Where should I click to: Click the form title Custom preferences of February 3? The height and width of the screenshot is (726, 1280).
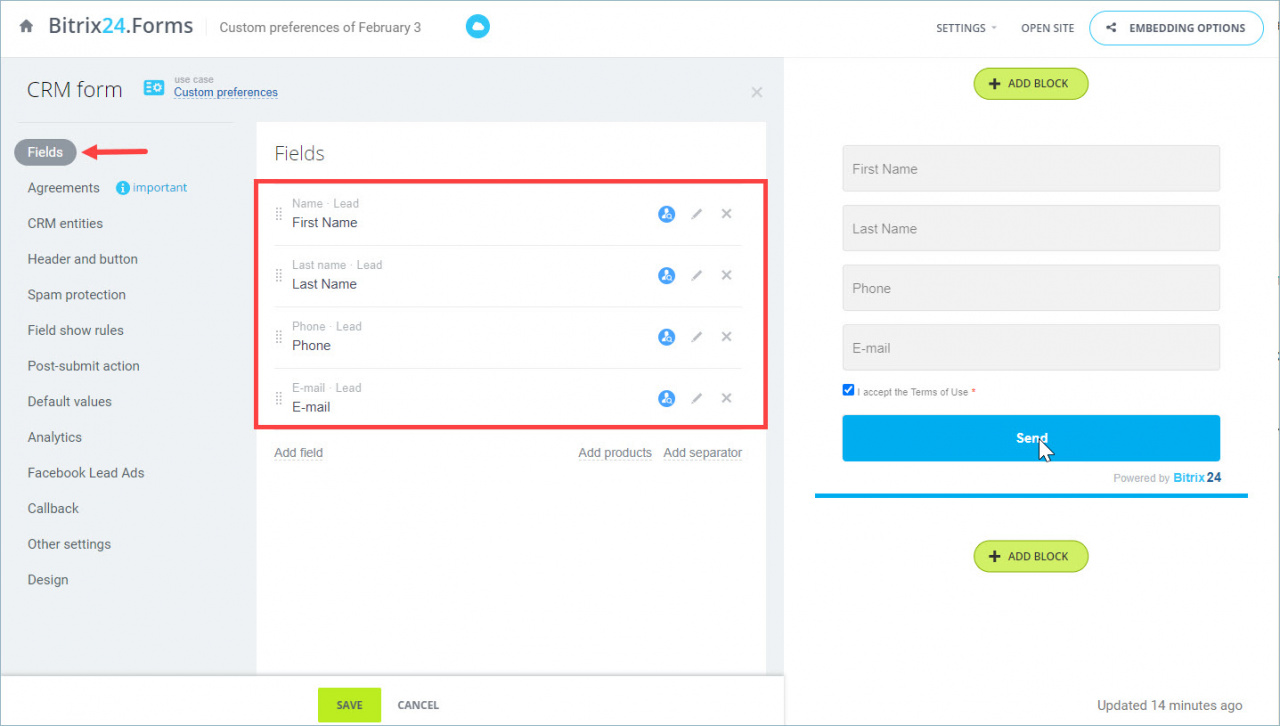coord(320,27)
